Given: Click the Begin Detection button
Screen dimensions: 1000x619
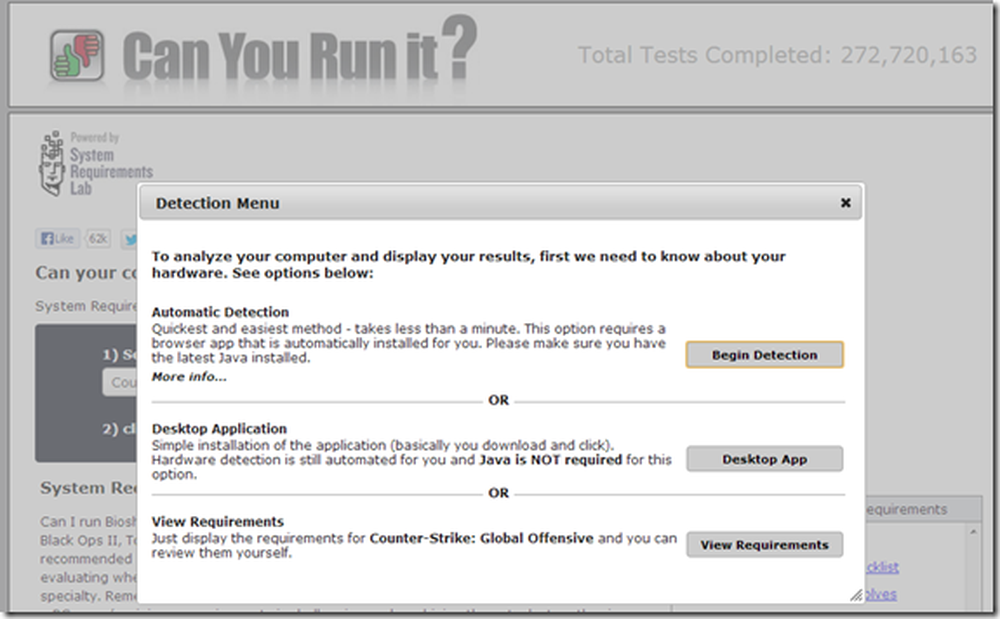Looking at the screenshot, I should click(x=765, y=355).
